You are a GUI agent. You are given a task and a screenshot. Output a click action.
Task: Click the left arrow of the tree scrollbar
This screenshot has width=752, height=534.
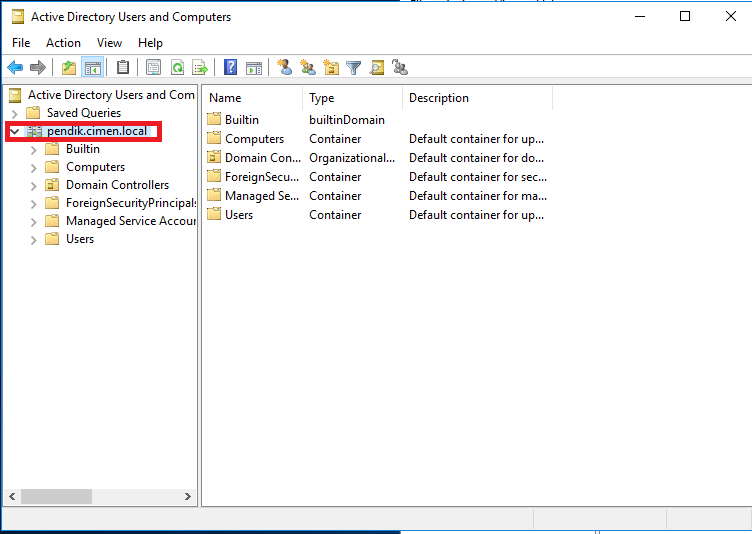click(x=12, y=497)
